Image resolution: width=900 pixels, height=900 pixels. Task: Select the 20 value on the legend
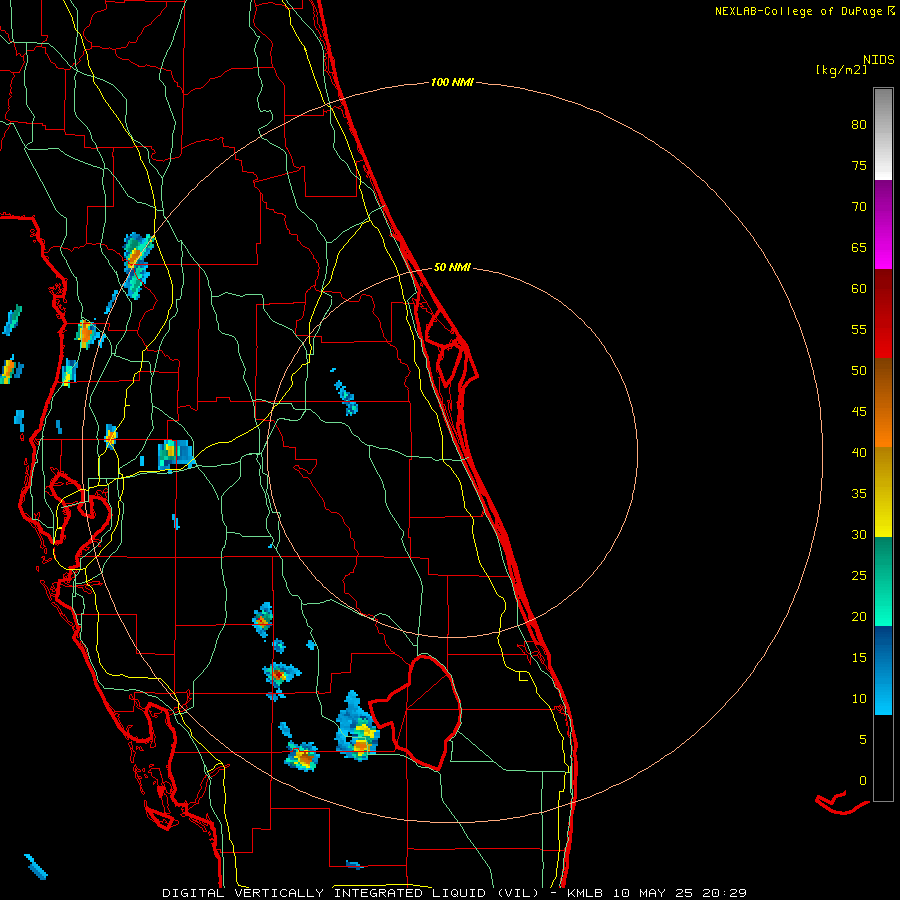[x=859, y=616]
